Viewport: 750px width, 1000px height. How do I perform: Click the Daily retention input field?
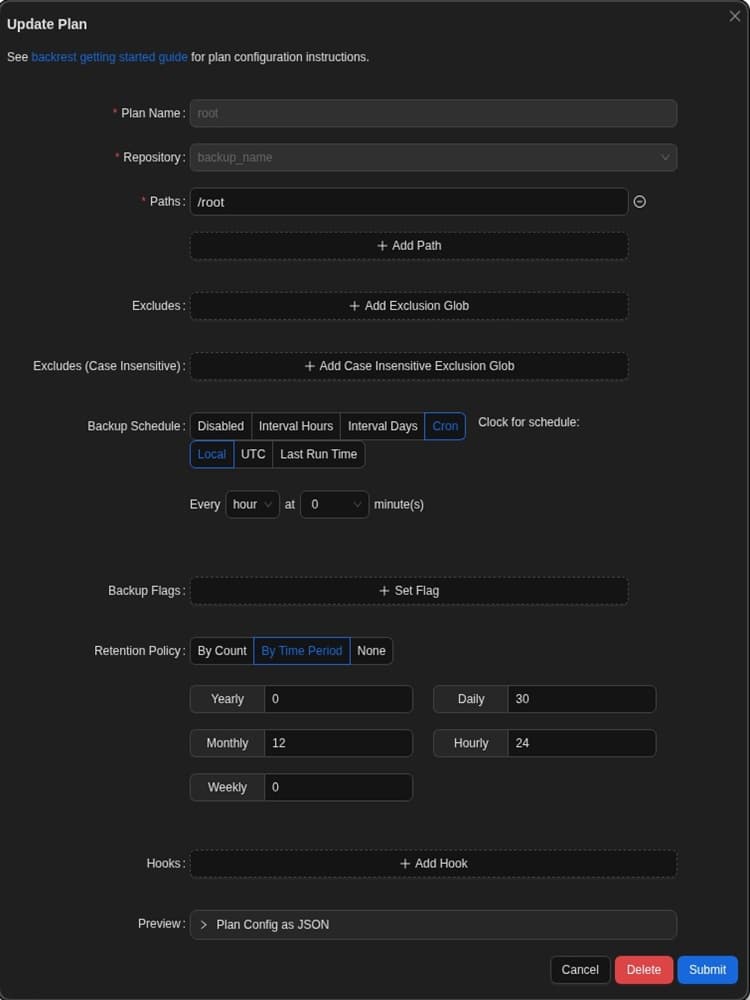[581, 699]
